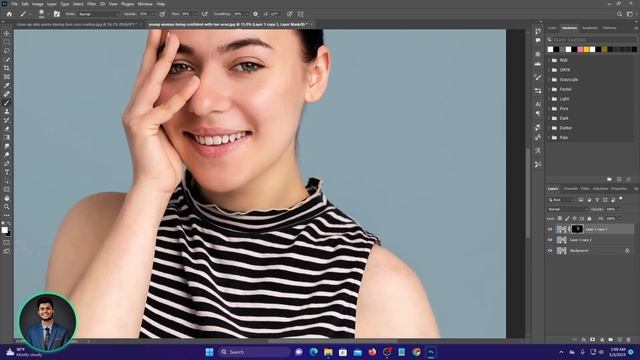The width and height of the screenshot is (640, 360).
Task: Click the foreground color square
Action: [x=4, y=230]
